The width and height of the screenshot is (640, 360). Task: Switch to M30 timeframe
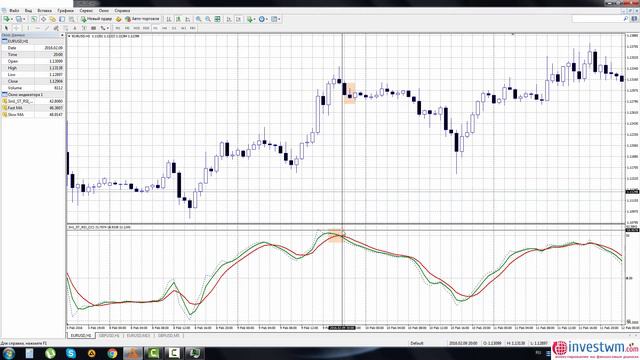(146, 28)
